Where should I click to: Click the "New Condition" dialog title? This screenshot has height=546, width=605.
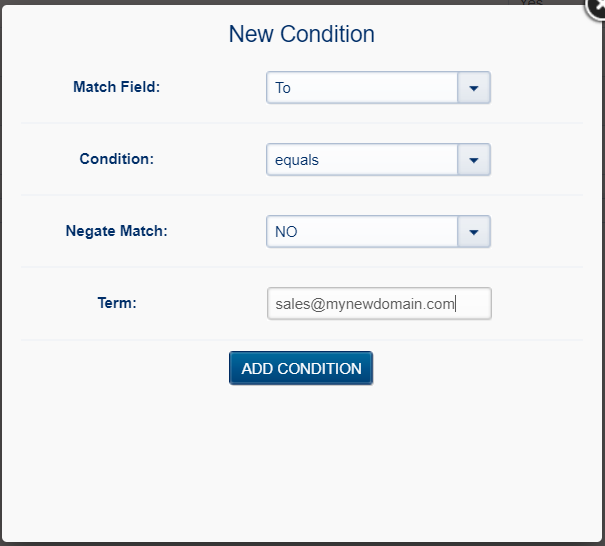(x=301, y=34)
